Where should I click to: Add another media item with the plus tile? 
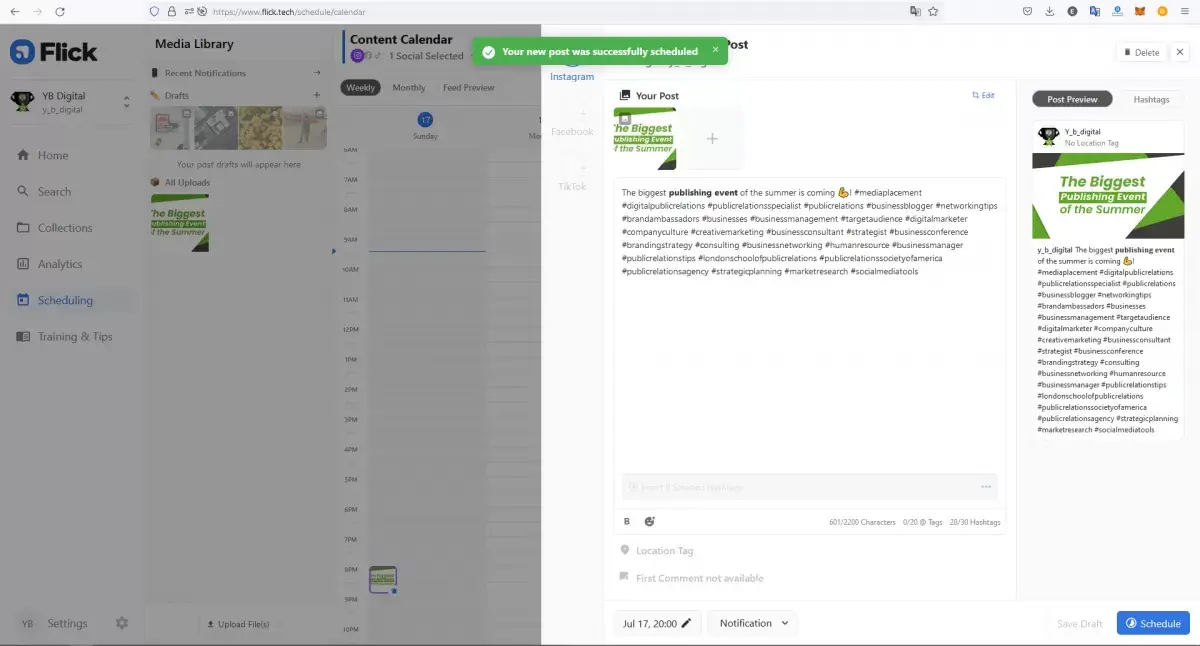(713, 138)
